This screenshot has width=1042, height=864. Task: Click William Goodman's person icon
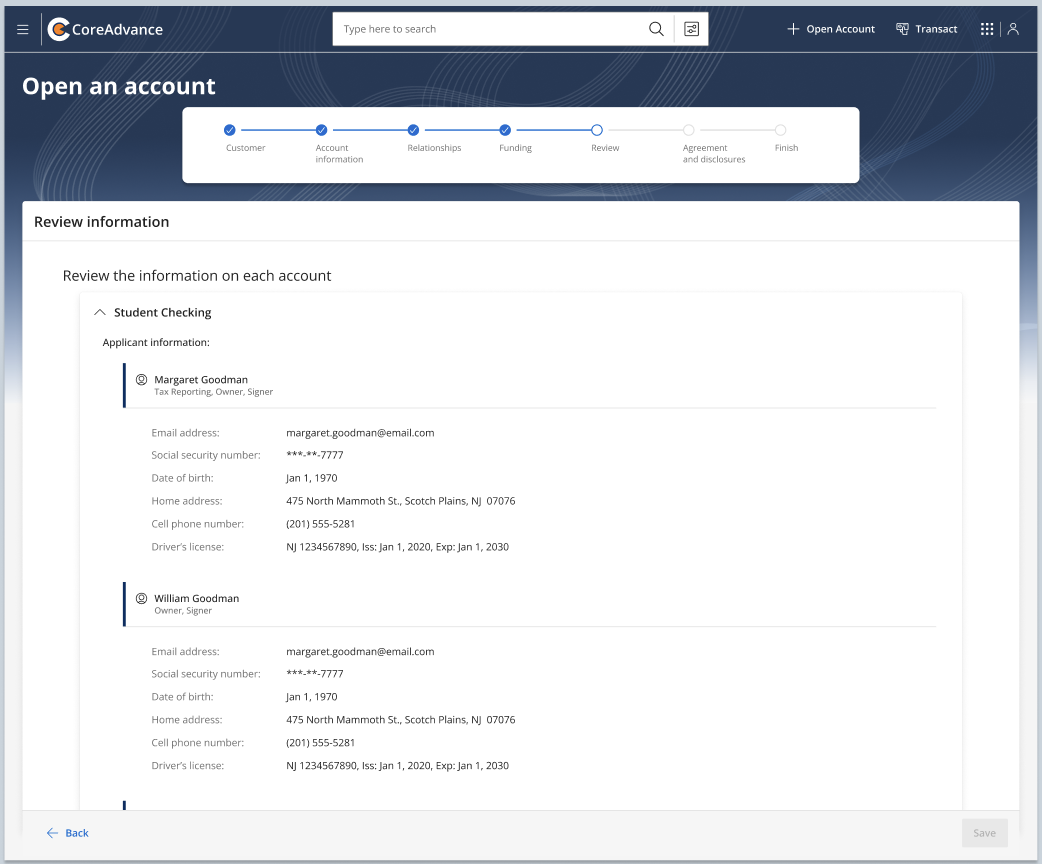point(142,598)
